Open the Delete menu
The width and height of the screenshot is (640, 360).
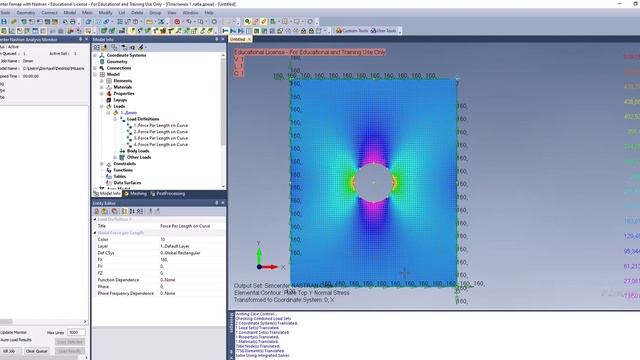pyautogui.click(x=137, y=13)
